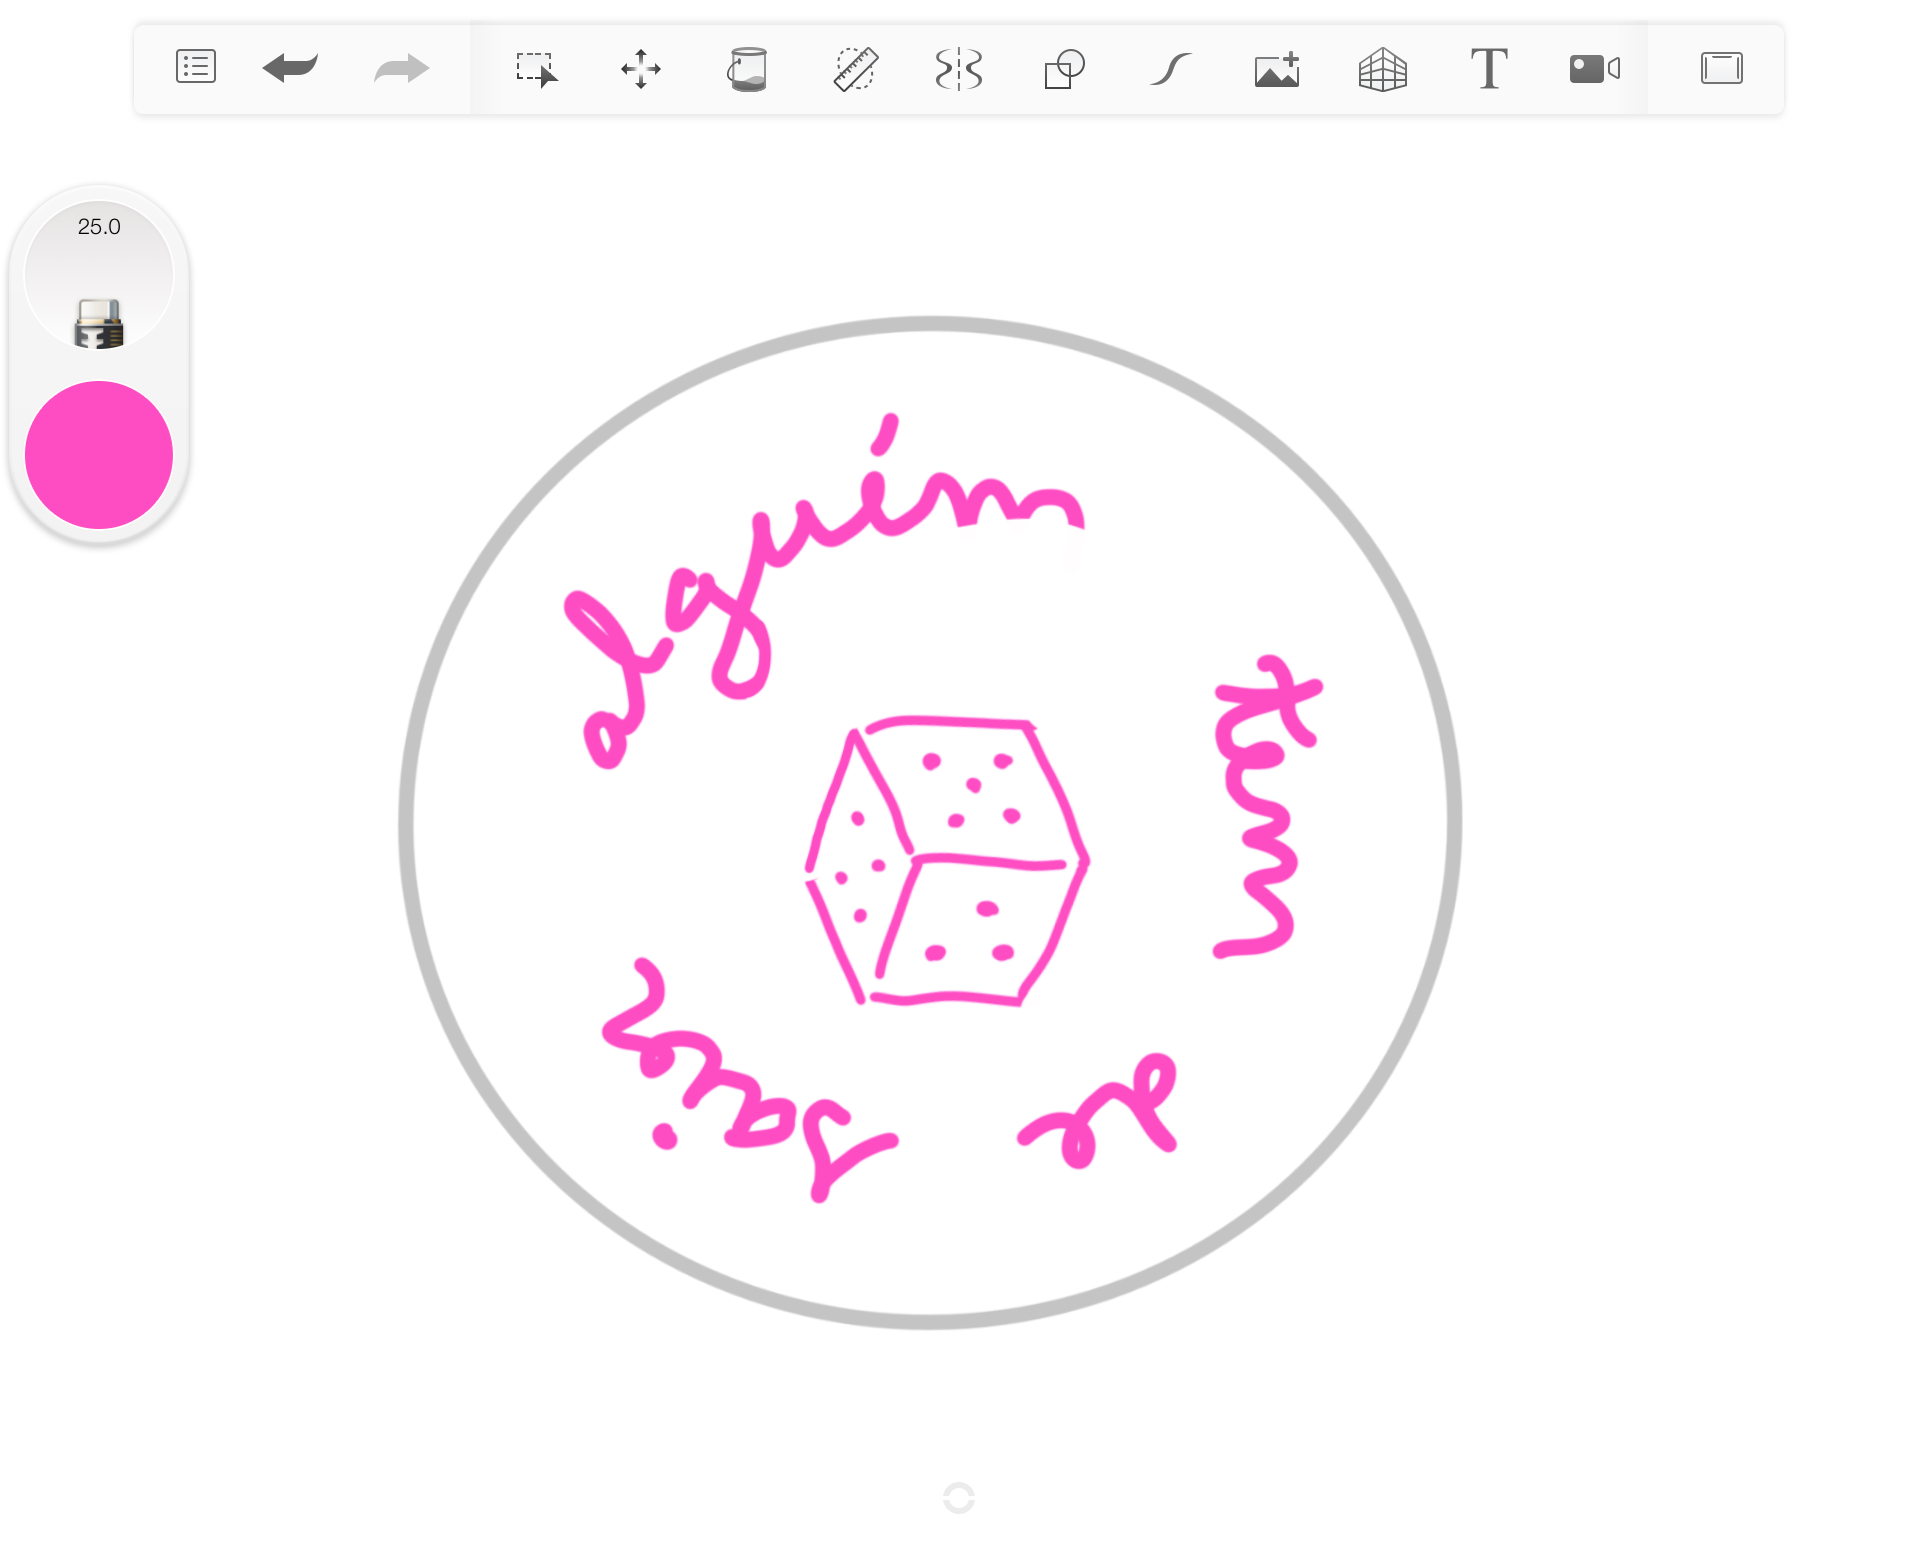Open the main menu list icon
Screen dimensions: 1916x1566
pyautogui.click(x=195, y=68)
